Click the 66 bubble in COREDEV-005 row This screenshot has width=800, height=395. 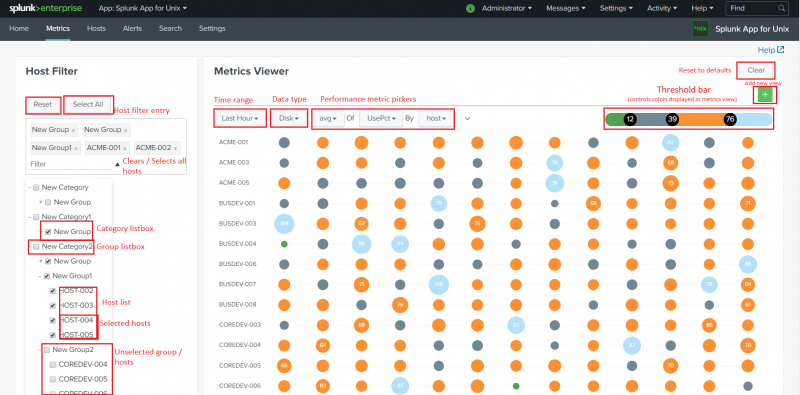point(284,365)
